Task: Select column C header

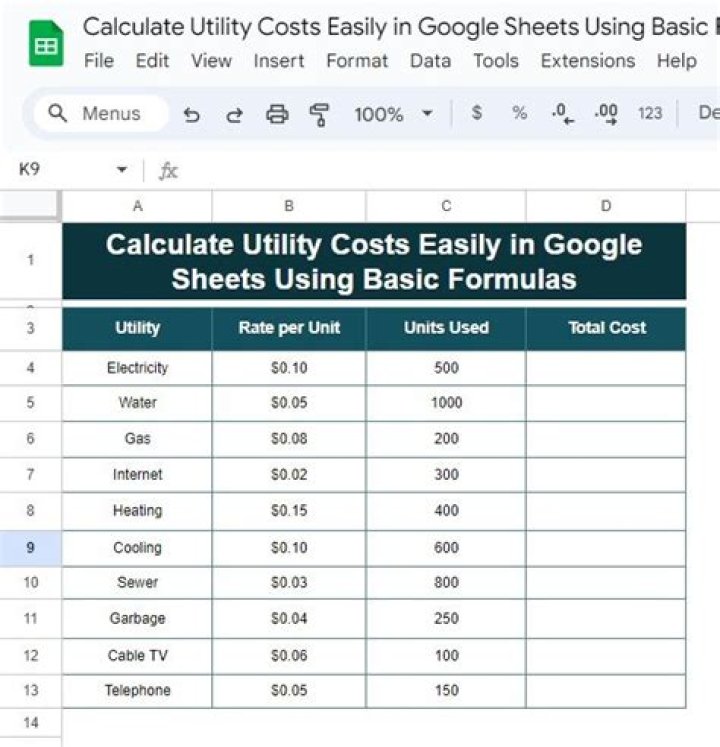Action: [446, 206]
